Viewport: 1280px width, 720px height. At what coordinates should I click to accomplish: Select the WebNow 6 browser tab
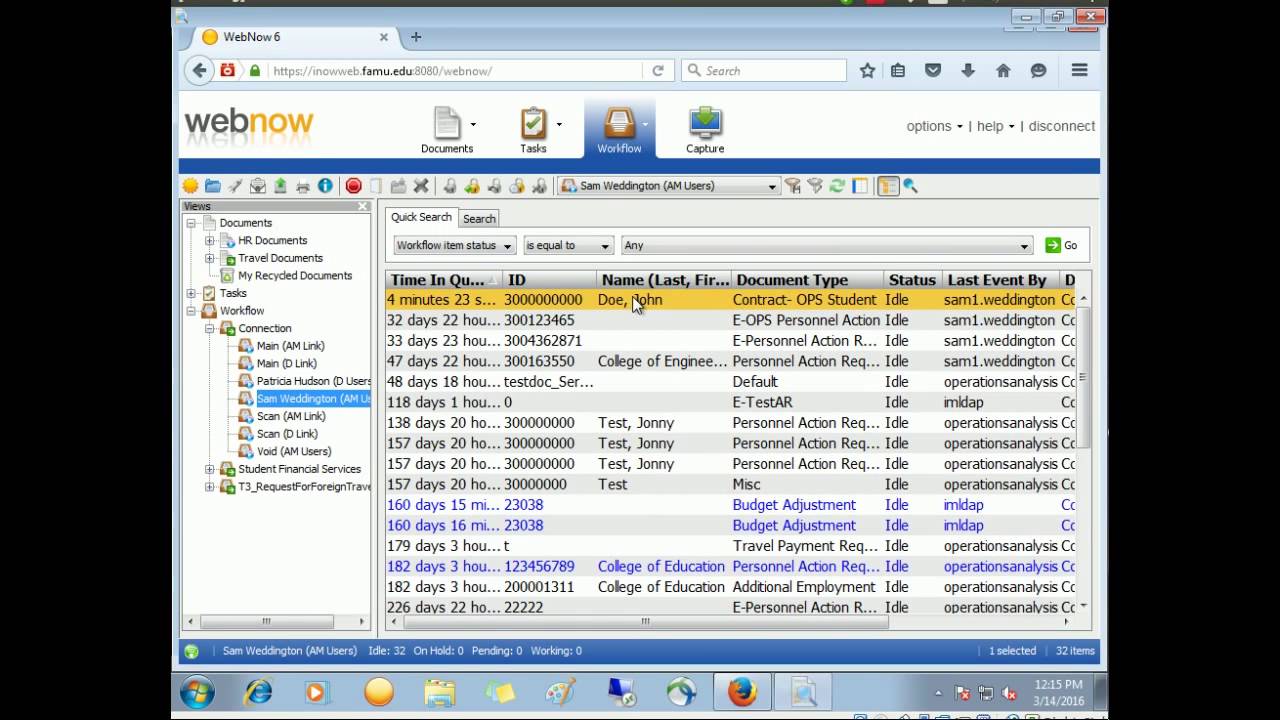[x=294, y=37]
